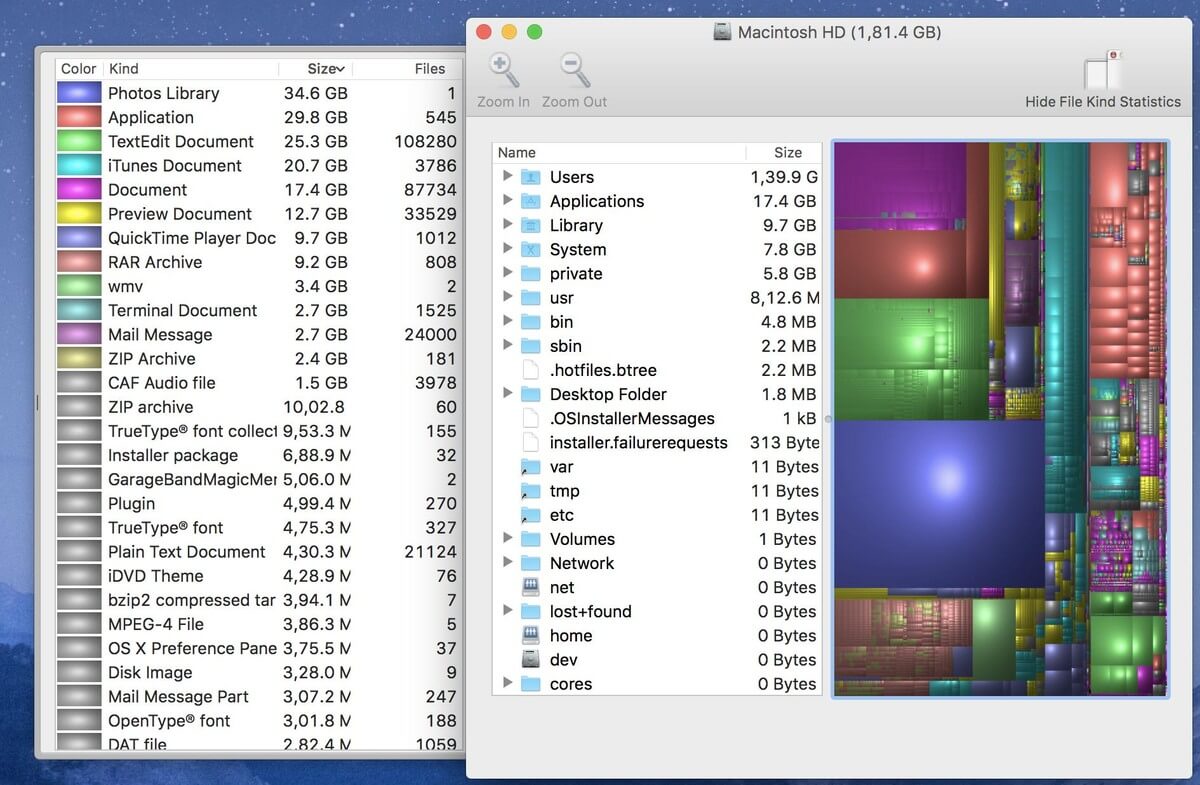Expand the System folder disclosure triangle
The image size is (1200, 785).
coord(507,248)
